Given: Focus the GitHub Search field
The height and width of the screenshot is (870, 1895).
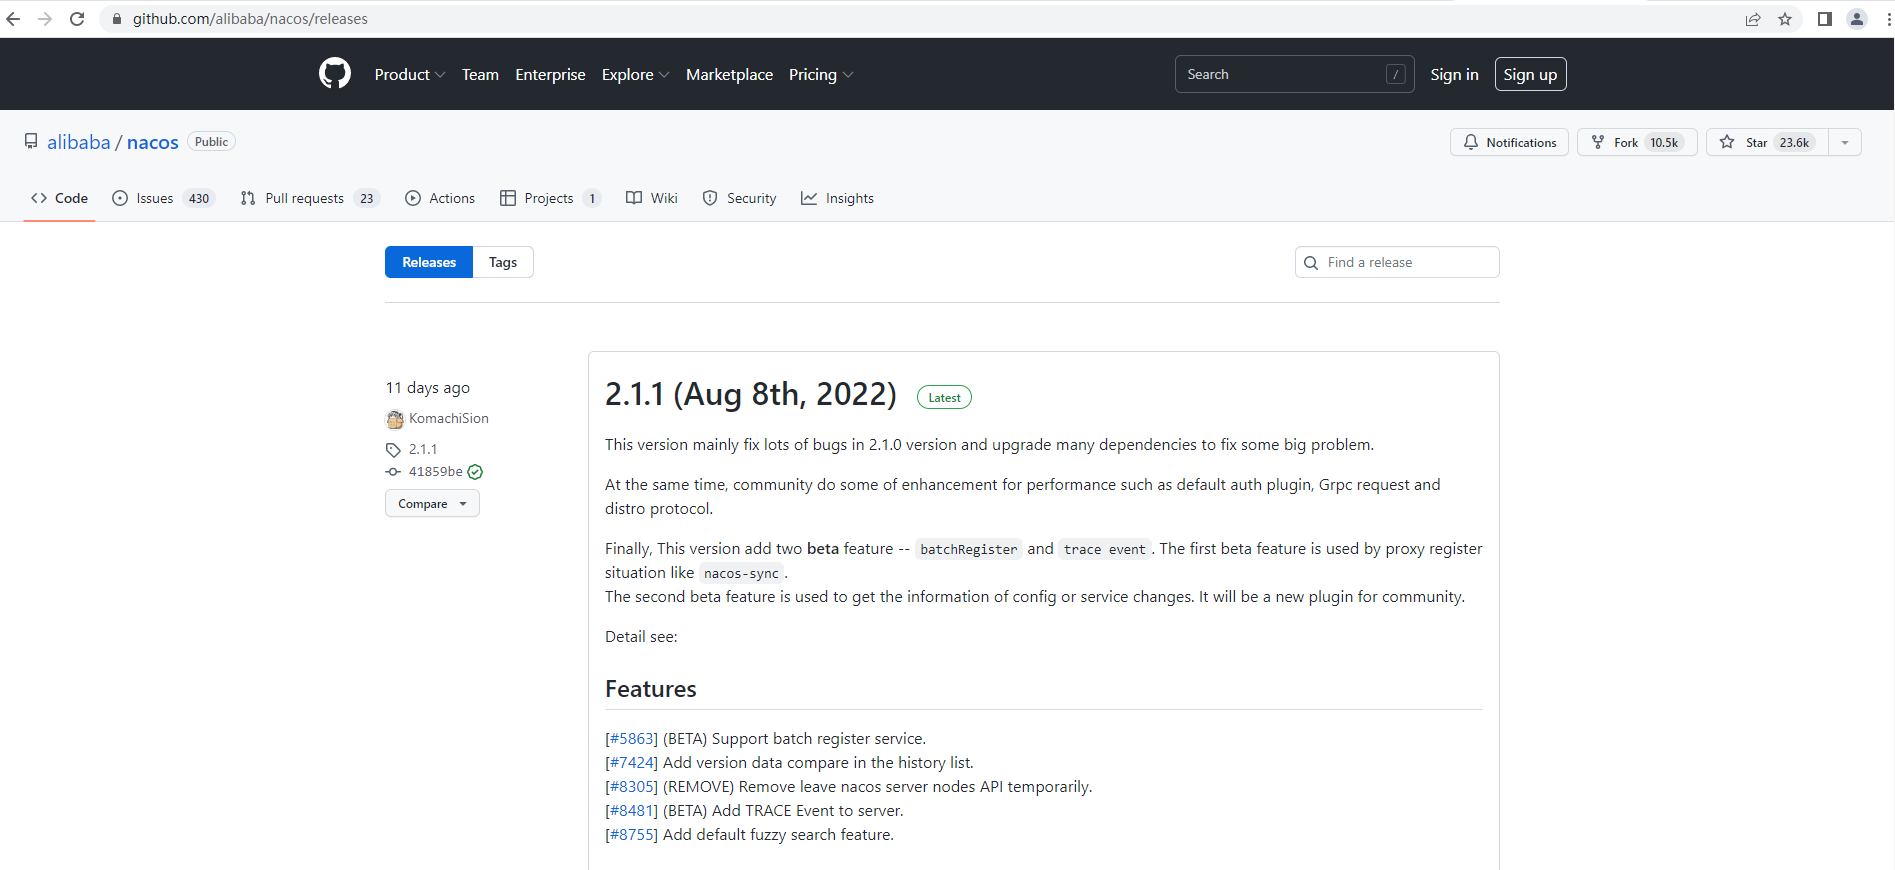Looking at the screenshot, I should click(x=1294, y=74).
